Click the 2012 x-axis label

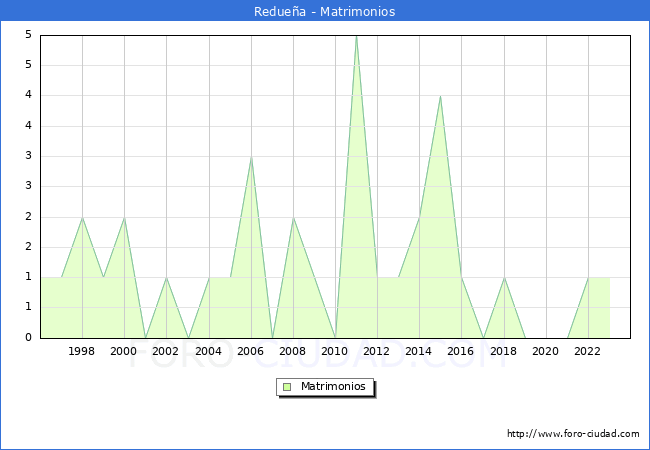pos(377,352)
